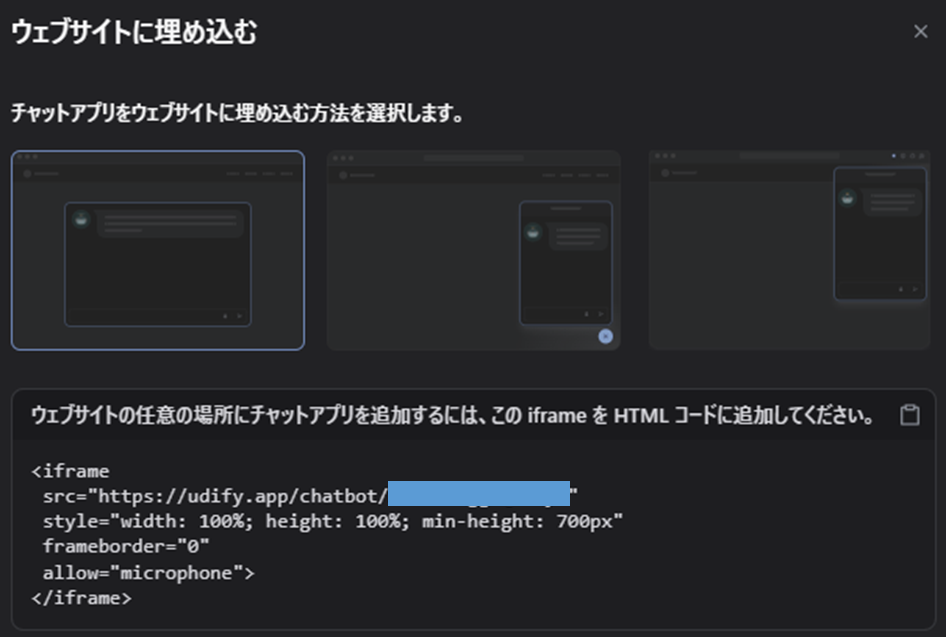Select the floating chat bubble embed option

tap(473, 250)
